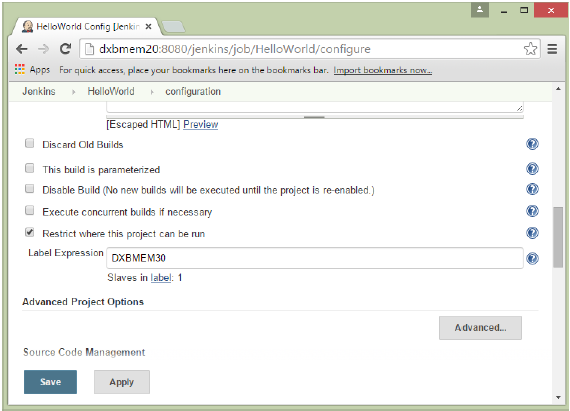Open the Chrome hamburger menu
The image size is (570, 411).
click(552, 49)
